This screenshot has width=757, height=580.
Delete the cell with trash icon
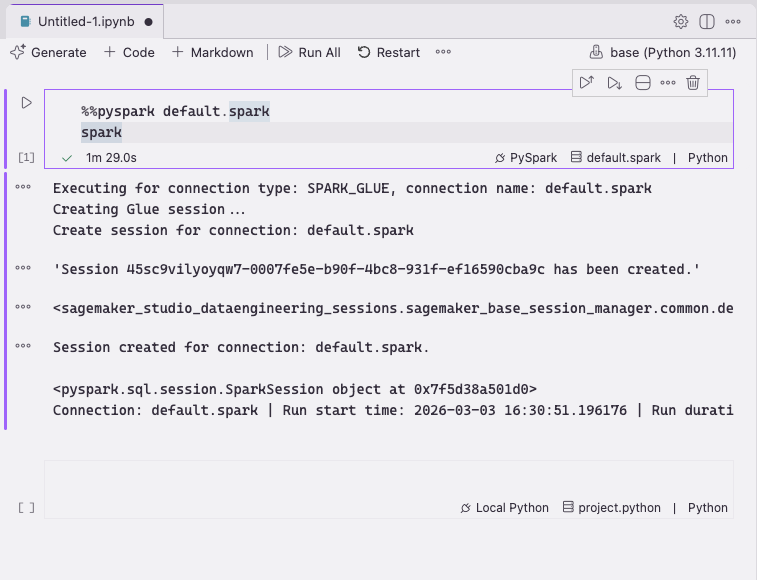coord(693,83)
